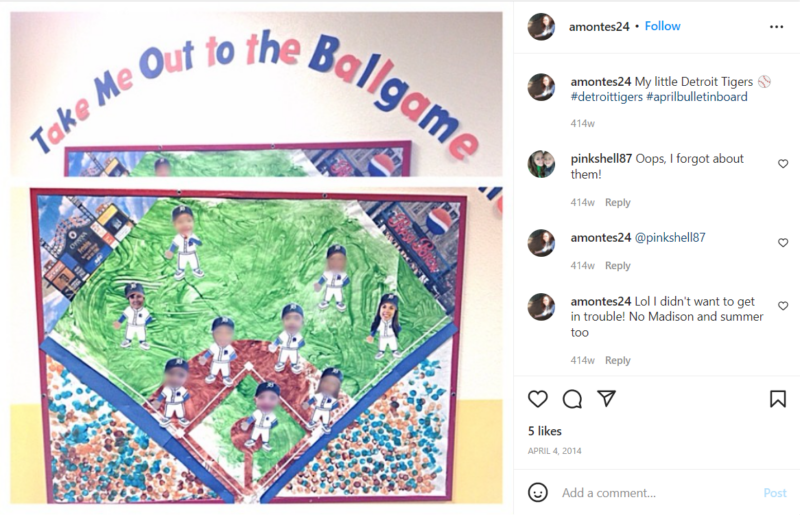Screen dimensions: 800x515
Task: Share the post via paper plane icon
Action: [x=606, y=398]
